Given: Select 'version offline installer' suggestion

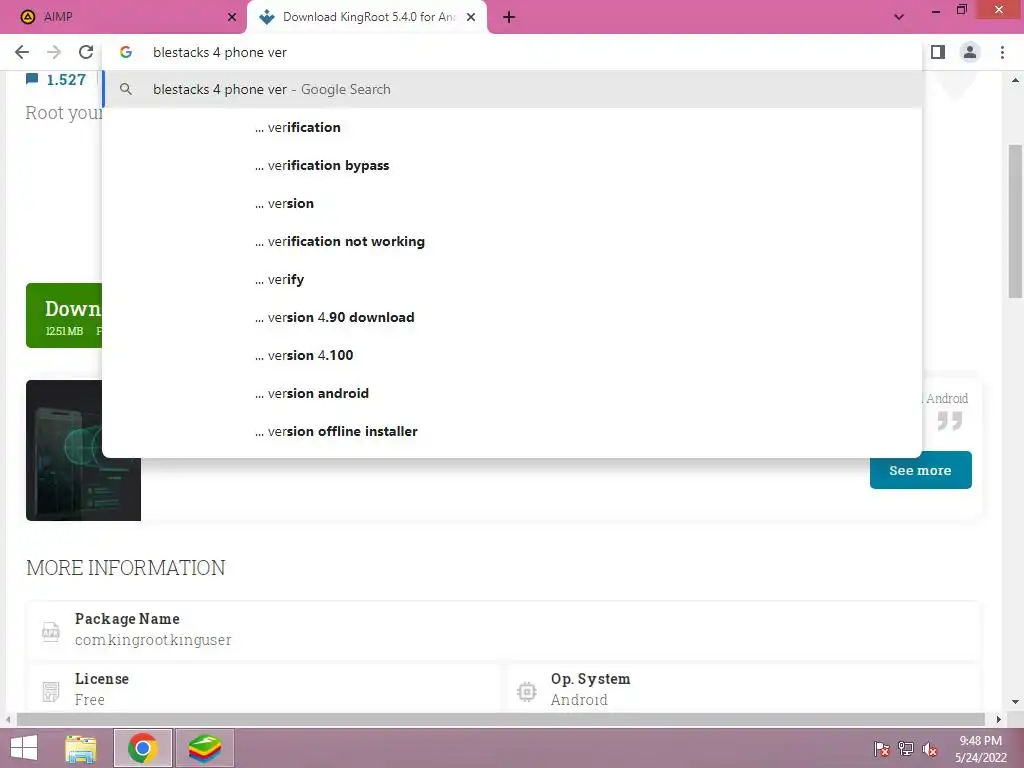Looking at the screenshot, I should click(512, 431).
